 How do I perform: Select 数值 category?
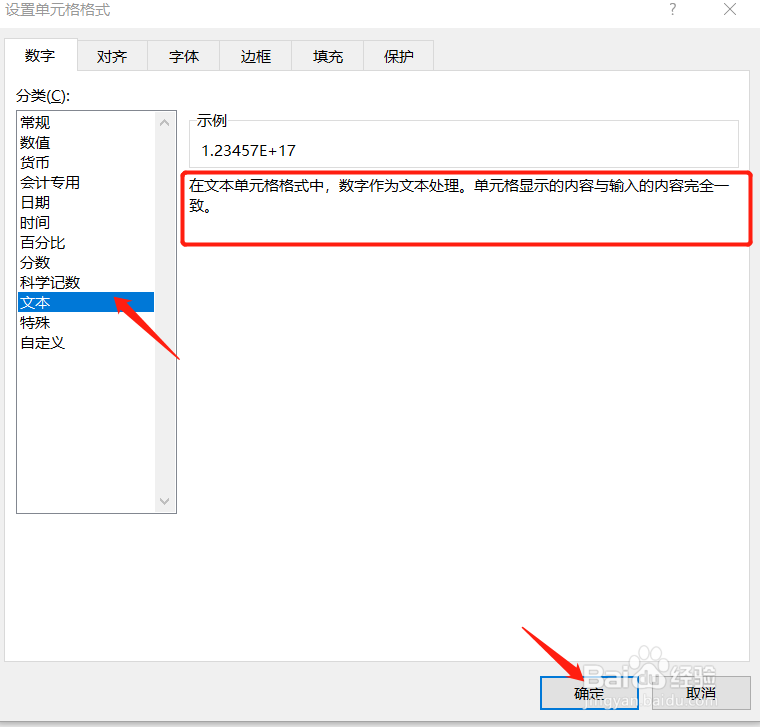click(x=86, y=142)
